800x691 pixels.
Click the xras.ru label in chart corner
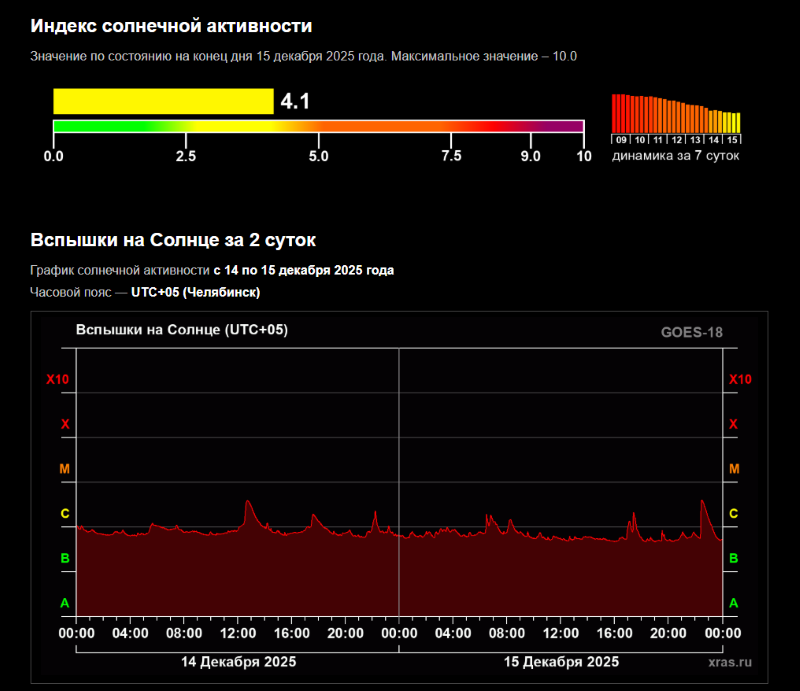click(x=730, y=662)
